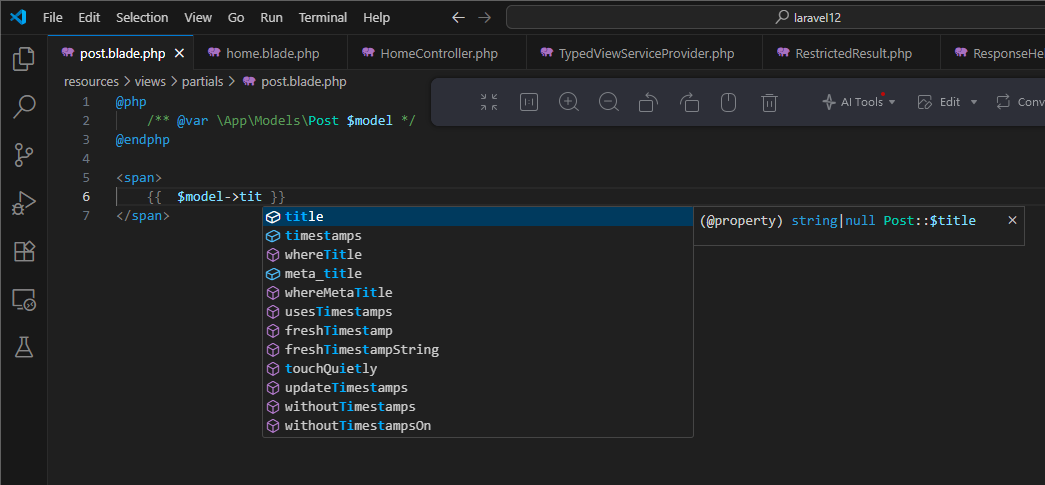Click 'resources' in the breadcrumb
The height and width of the screenshot is (485, 1045).
pos(91,82)
